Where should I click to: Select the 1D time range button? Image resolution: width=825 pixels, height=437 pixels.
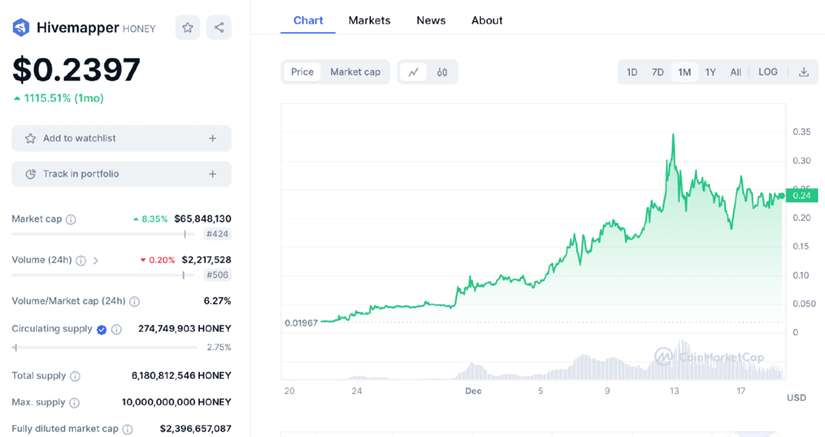[632, 72]
